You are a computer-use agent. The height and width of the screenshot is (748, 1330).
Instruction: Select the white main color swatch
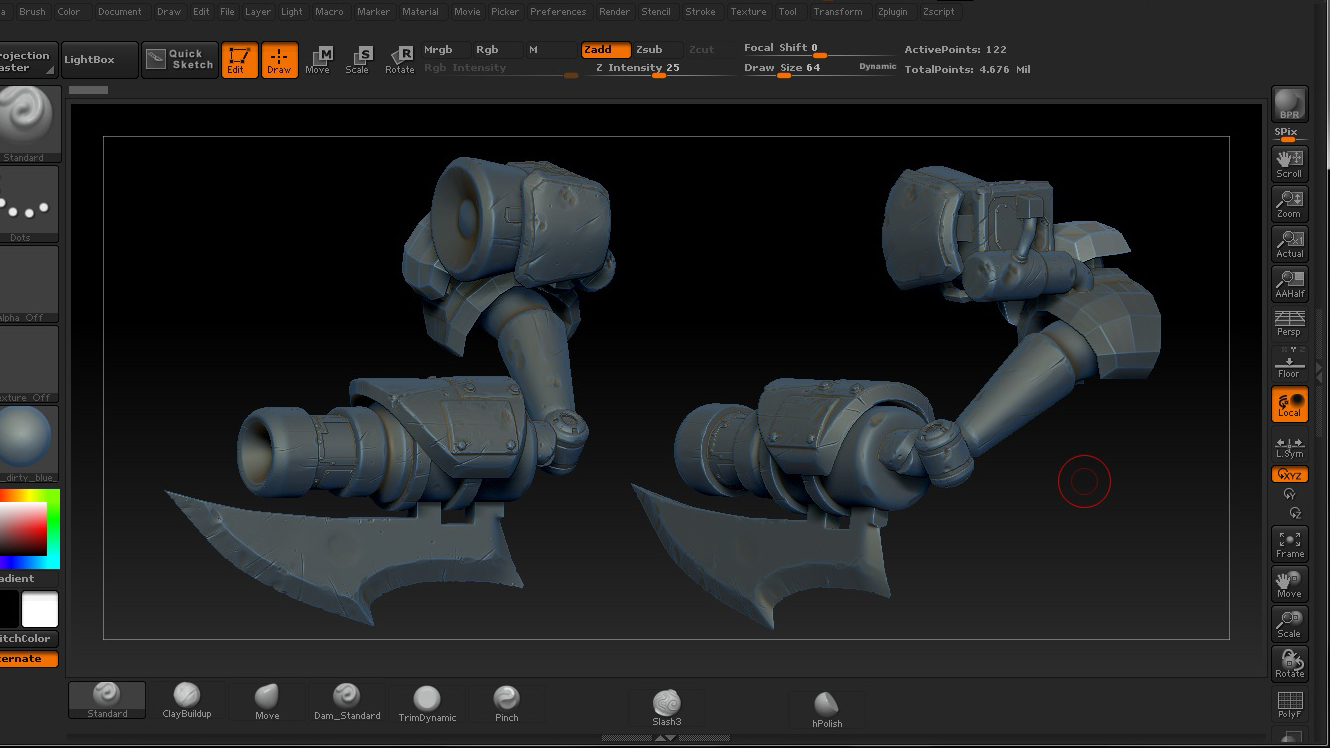pyautogui.click(x=40, y=609)
